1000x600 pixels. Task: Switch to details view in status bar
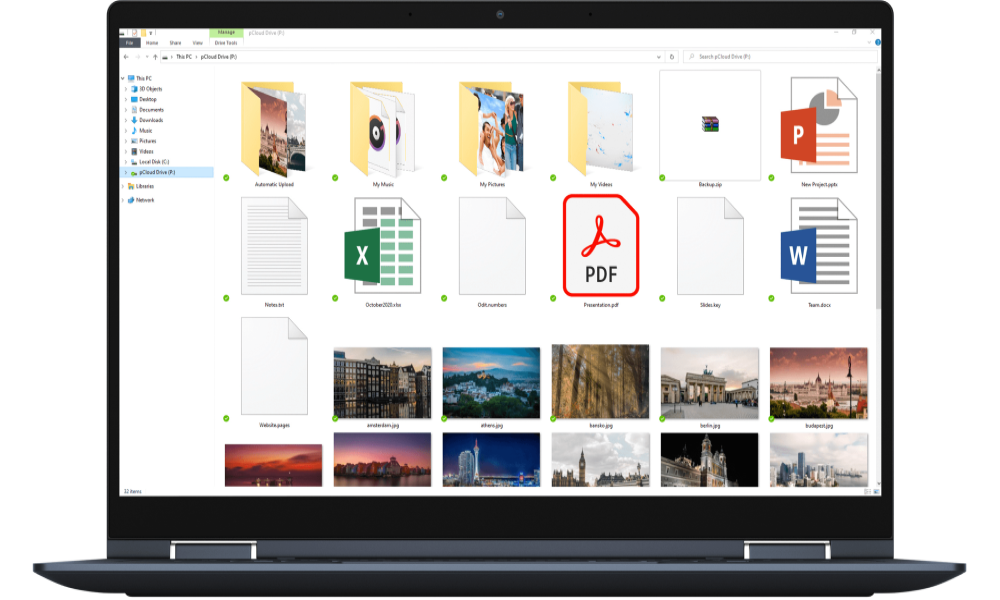(867, 492)
